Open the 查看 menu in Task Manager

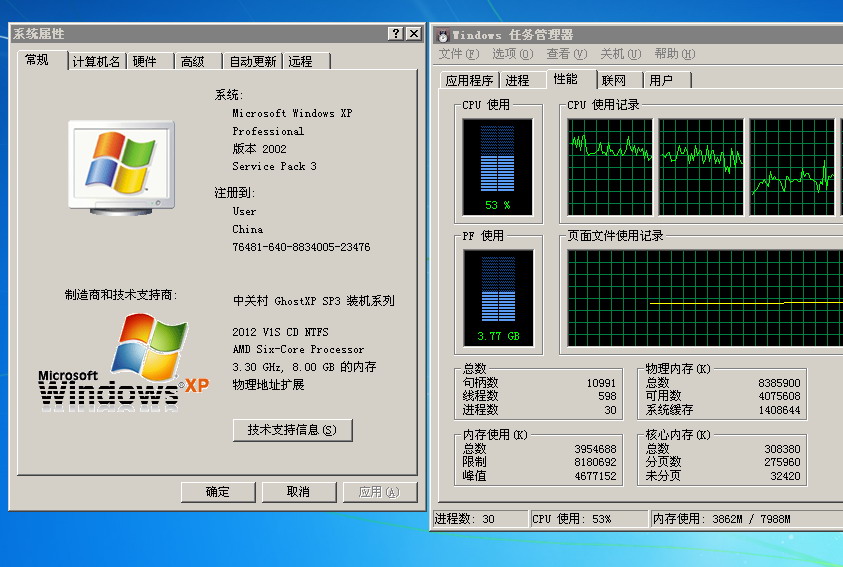point(567,54)
